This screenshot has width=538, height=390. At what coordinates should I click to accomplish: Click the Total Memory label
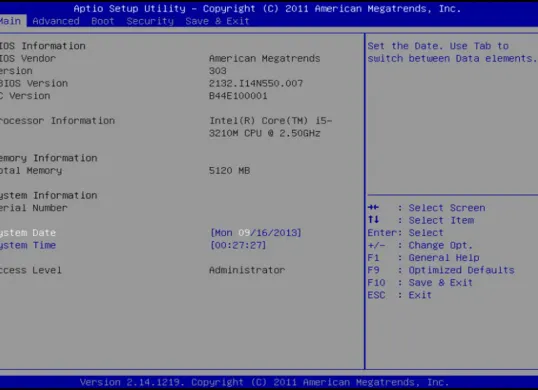tap(31, 170)
